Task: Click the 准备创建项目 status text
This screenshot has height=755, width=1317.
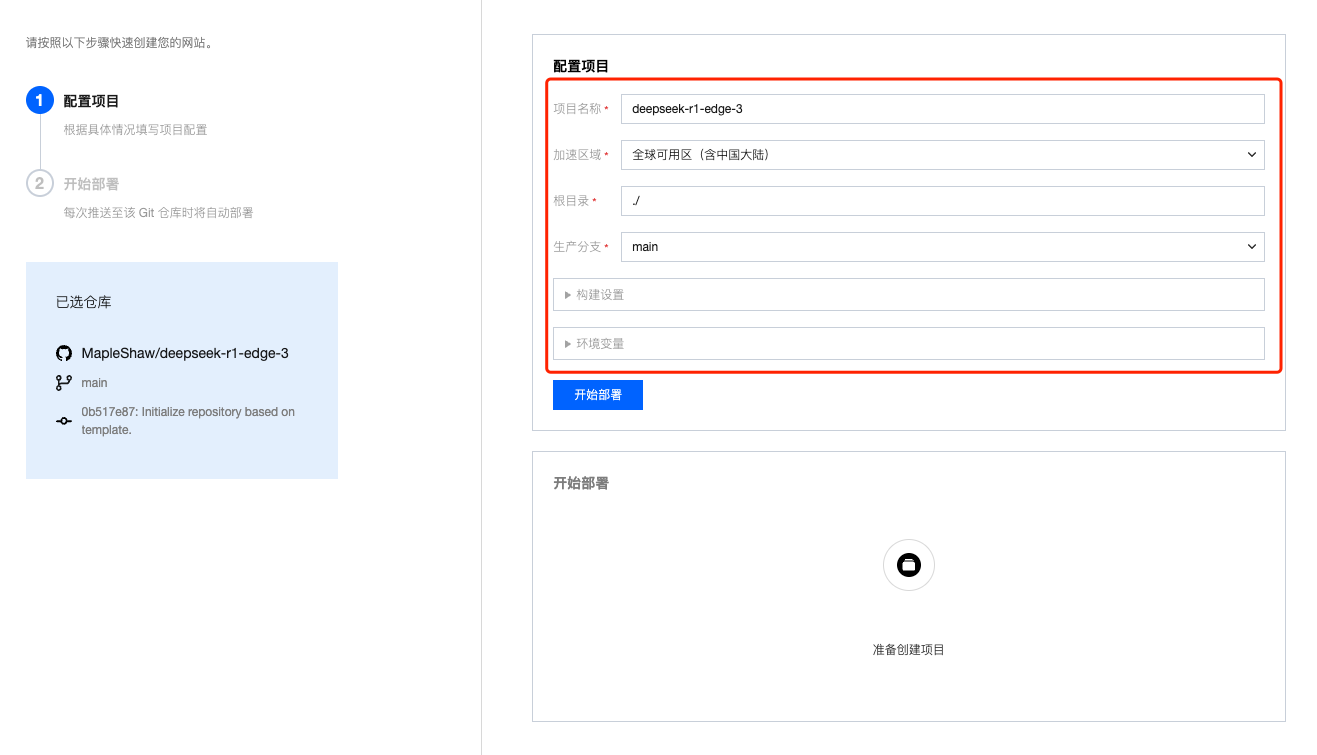Action: pos(908,650)
